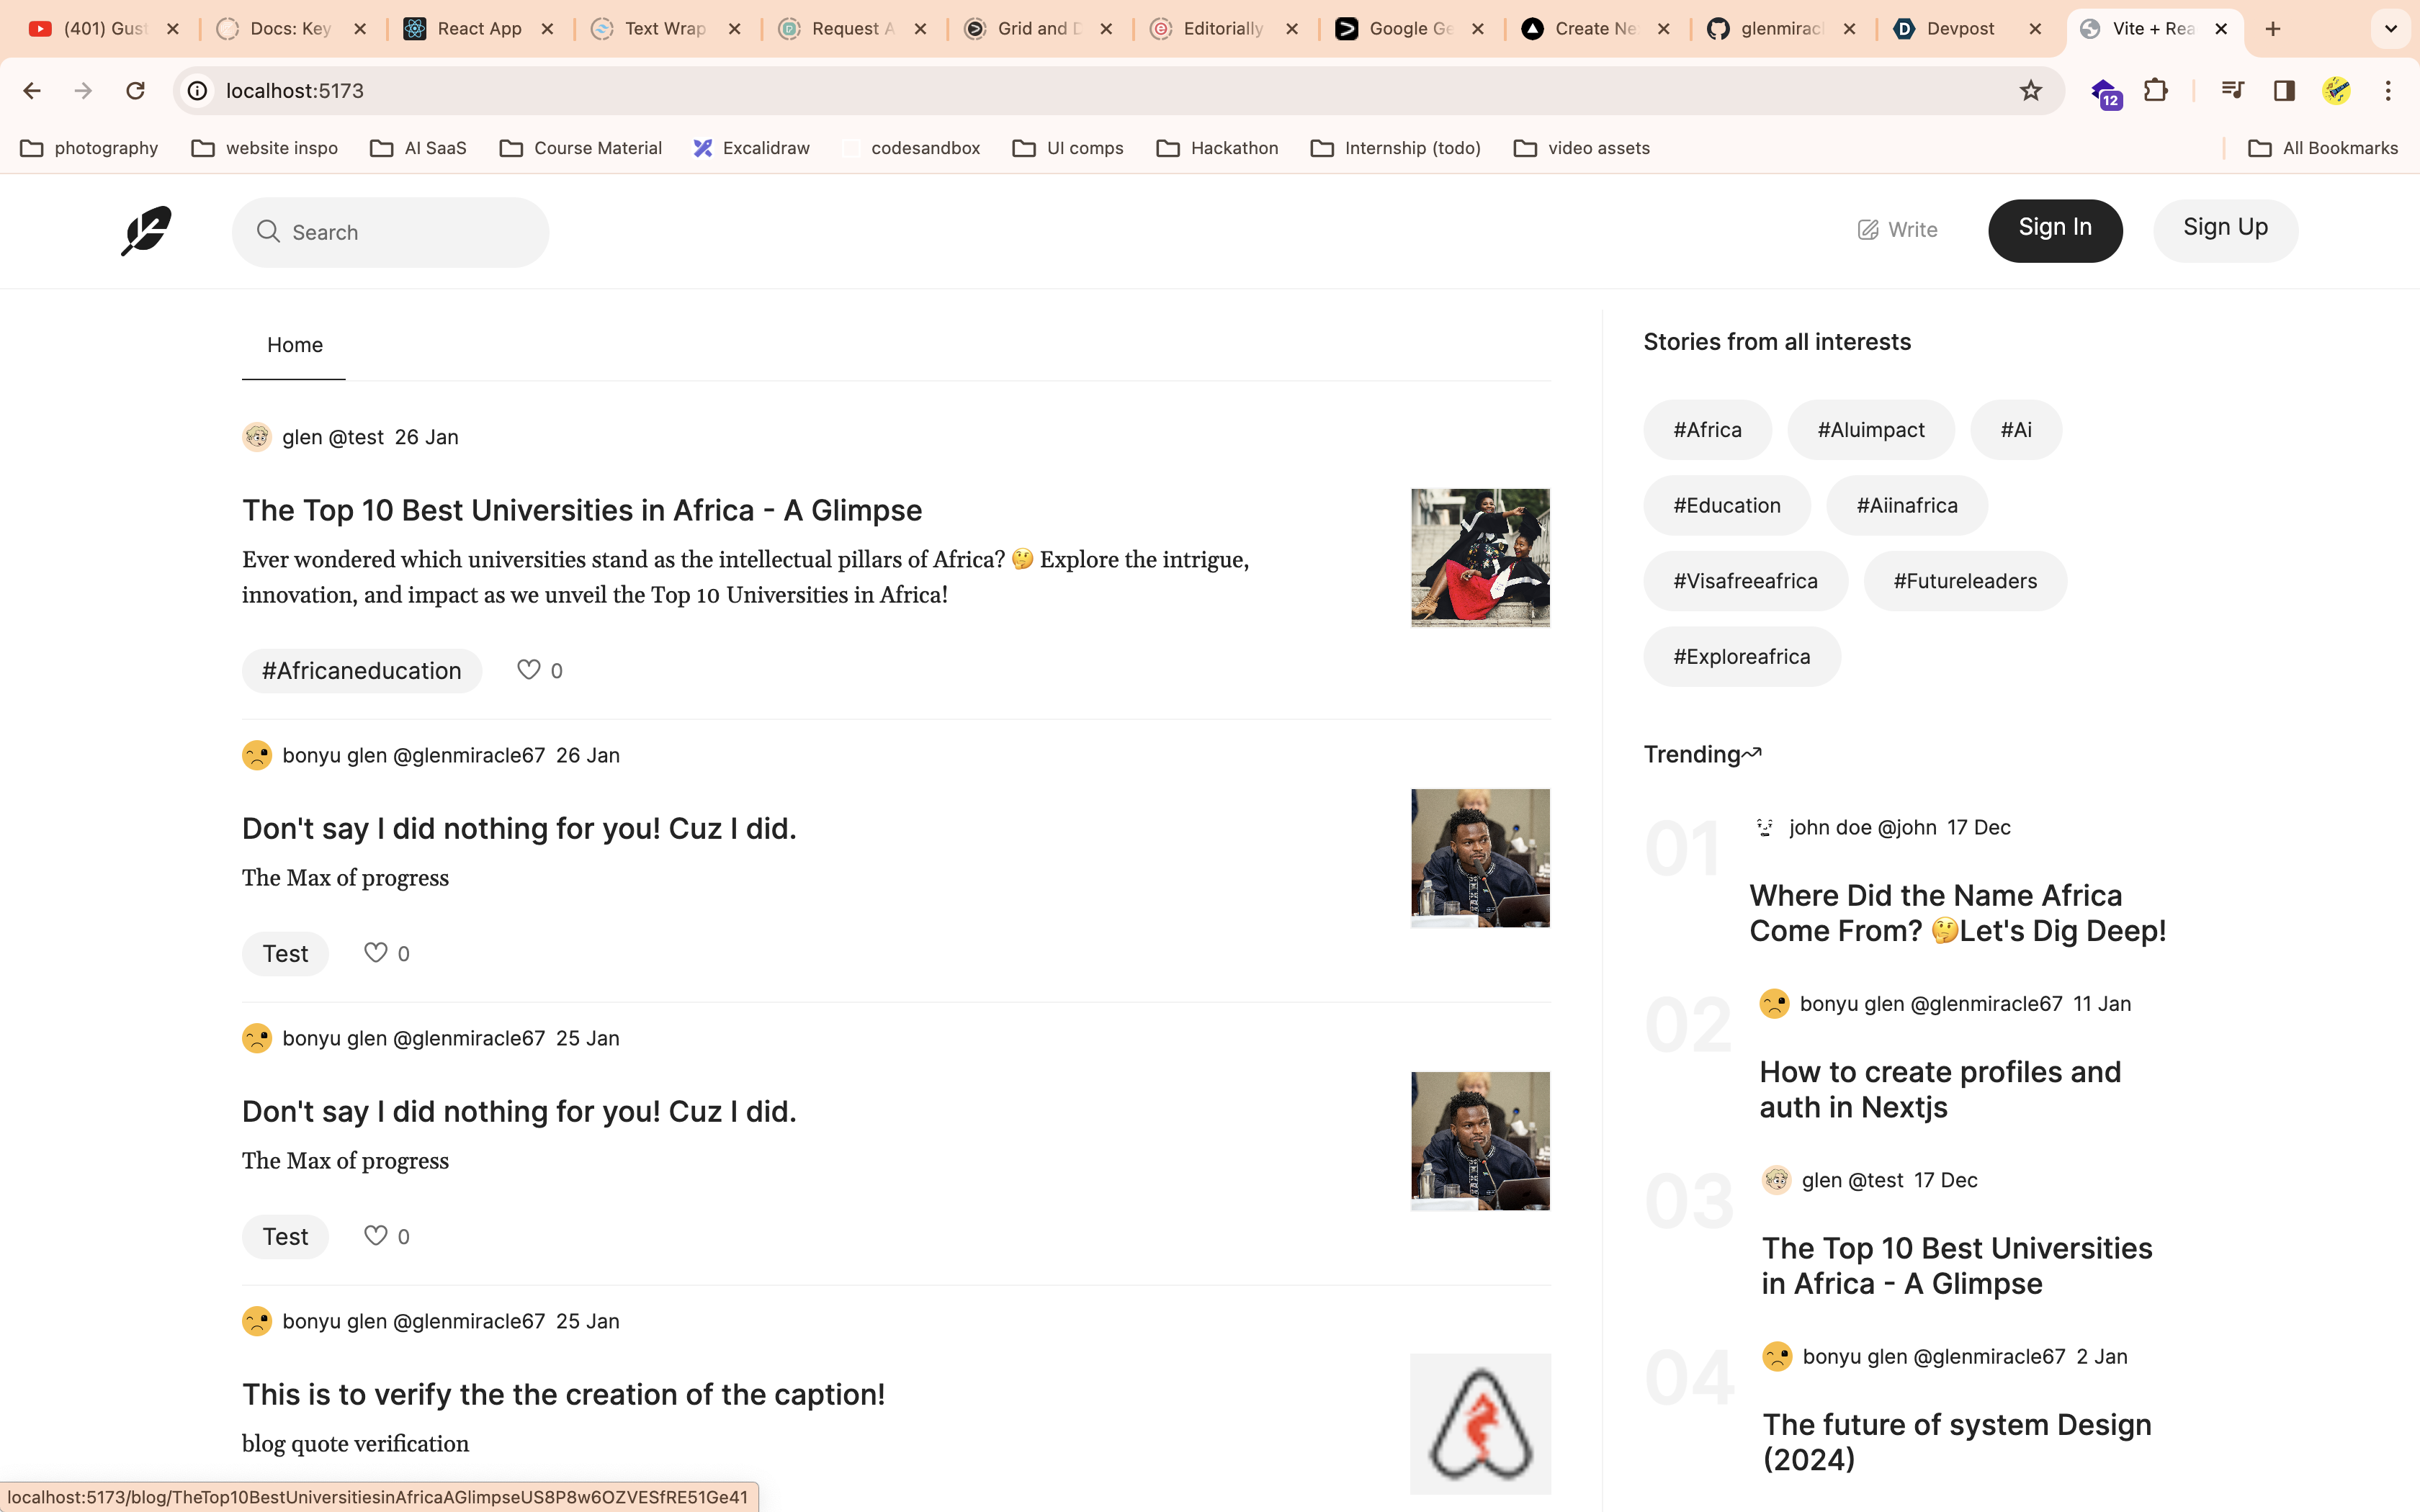The height and width of the screenshot is (1512, 2420).
Task: Open the tab search chevron
Action: 2391,29
